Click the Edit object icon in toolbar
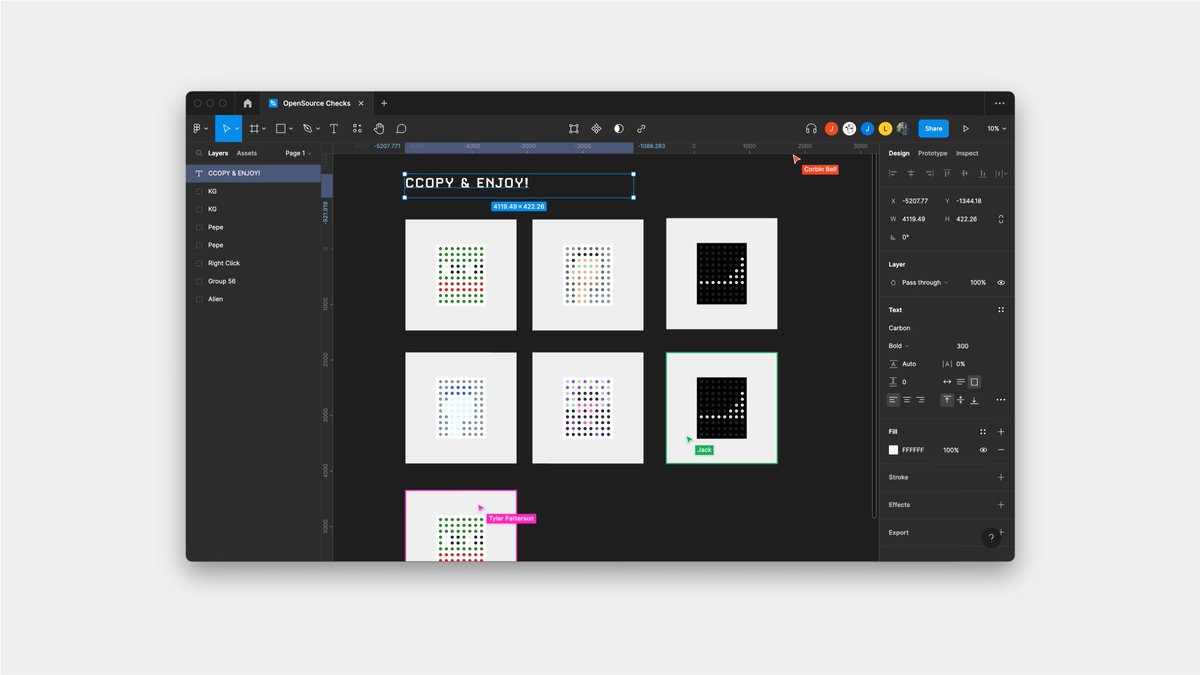Screen dimensions: 1200x675 (x=574, y=129)
